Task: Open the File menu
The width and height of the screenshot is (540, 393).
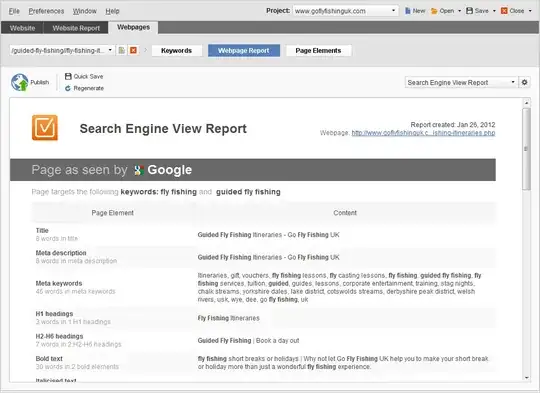Action: tap(14, 11)
